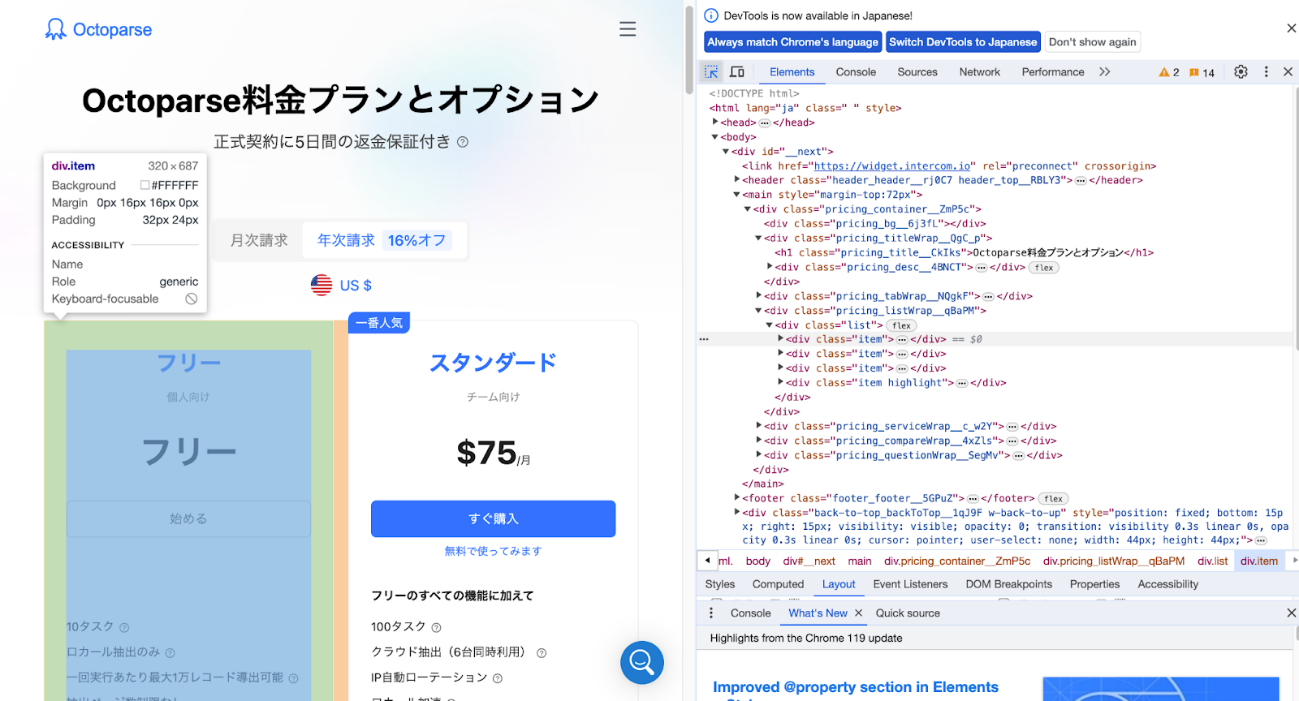Show help for IP自動ローテーション feature

click(497, 678)
